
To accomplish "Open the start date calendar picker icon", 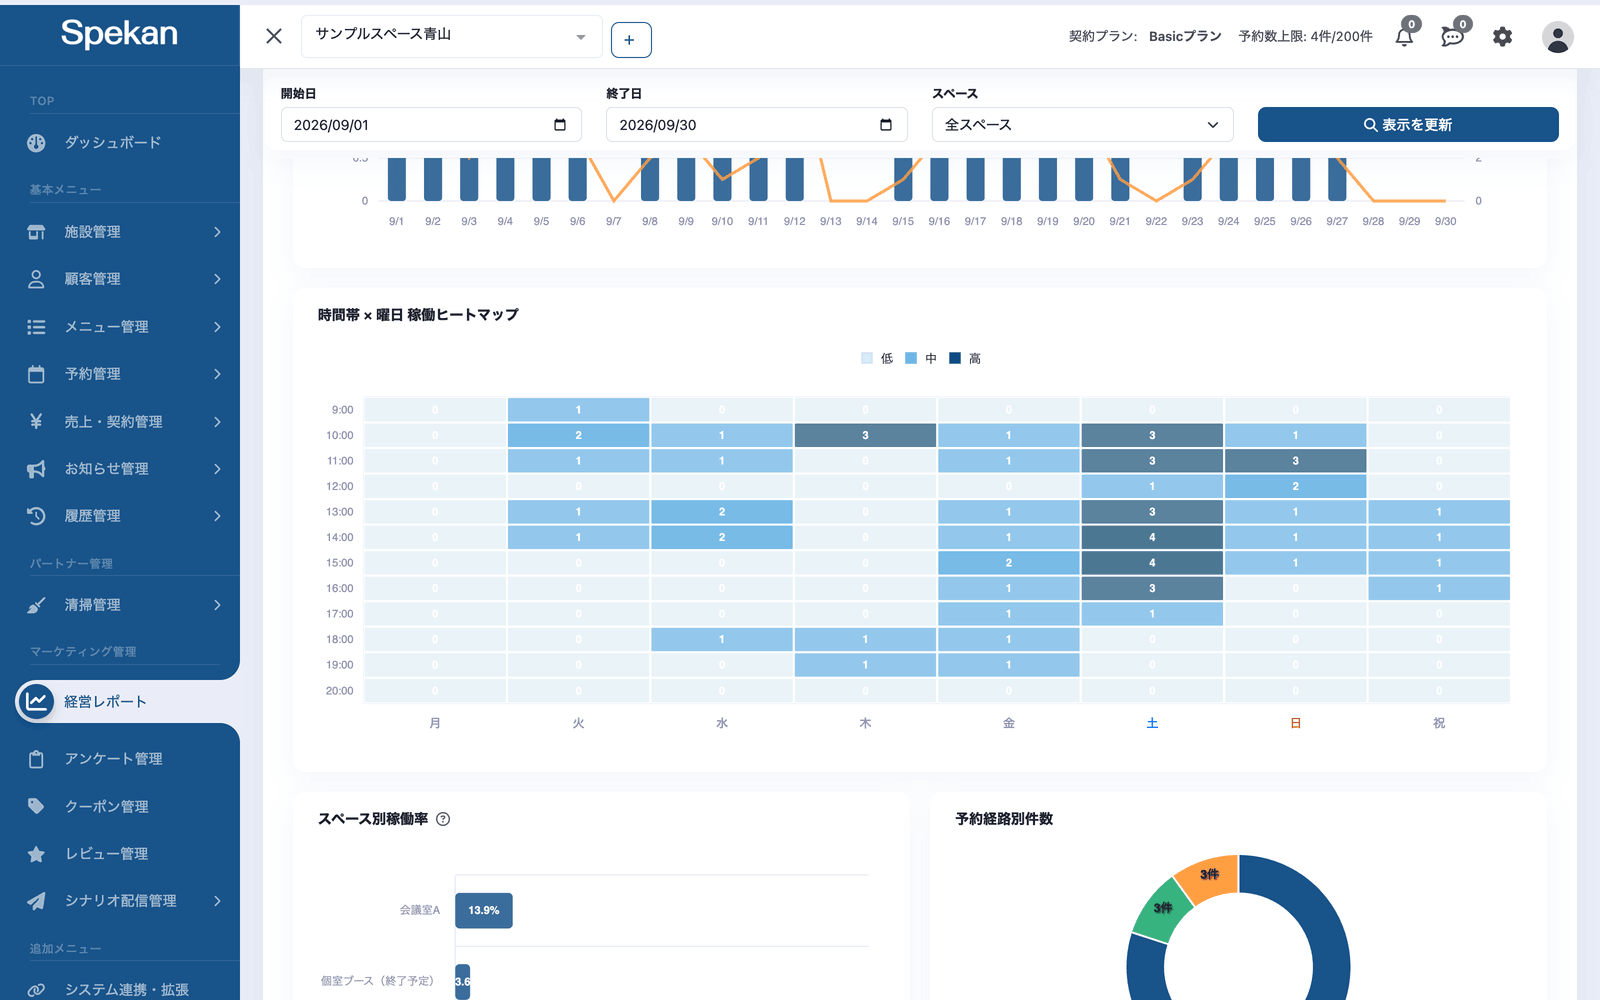I will 560,125.
